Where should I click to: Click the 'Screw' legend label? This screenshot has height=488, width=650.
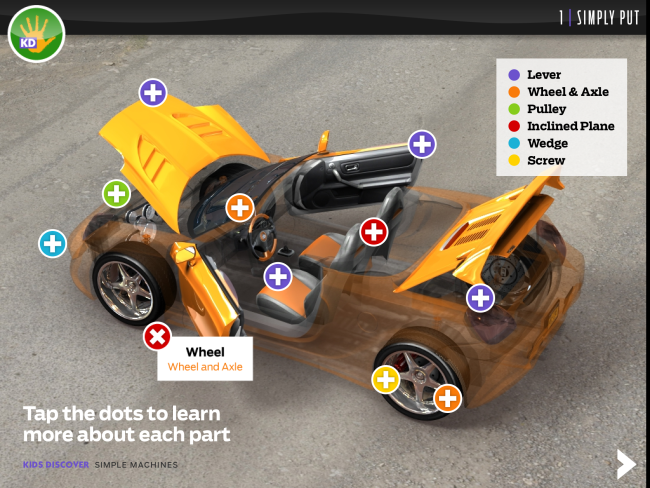[x=546, y=160]
